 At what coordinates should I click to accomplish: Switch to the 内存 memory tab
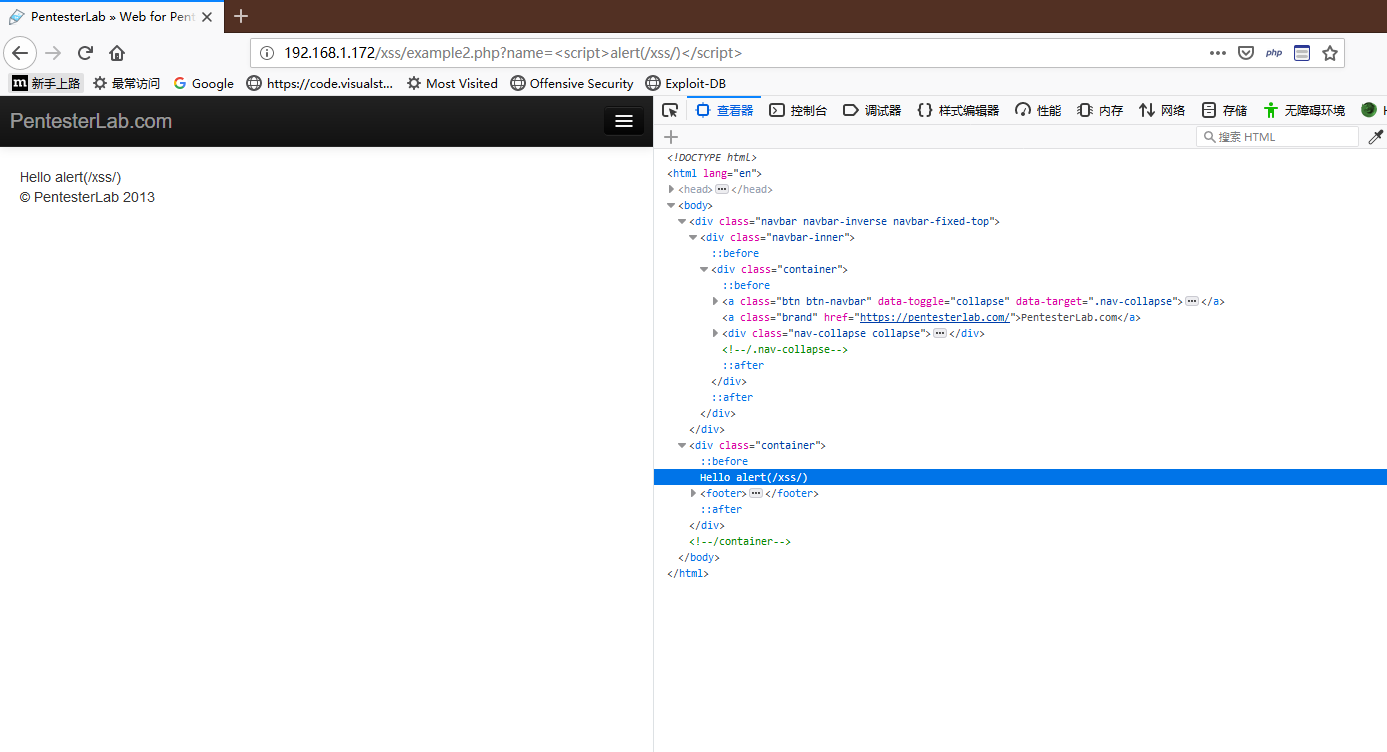coord(1100,110)
